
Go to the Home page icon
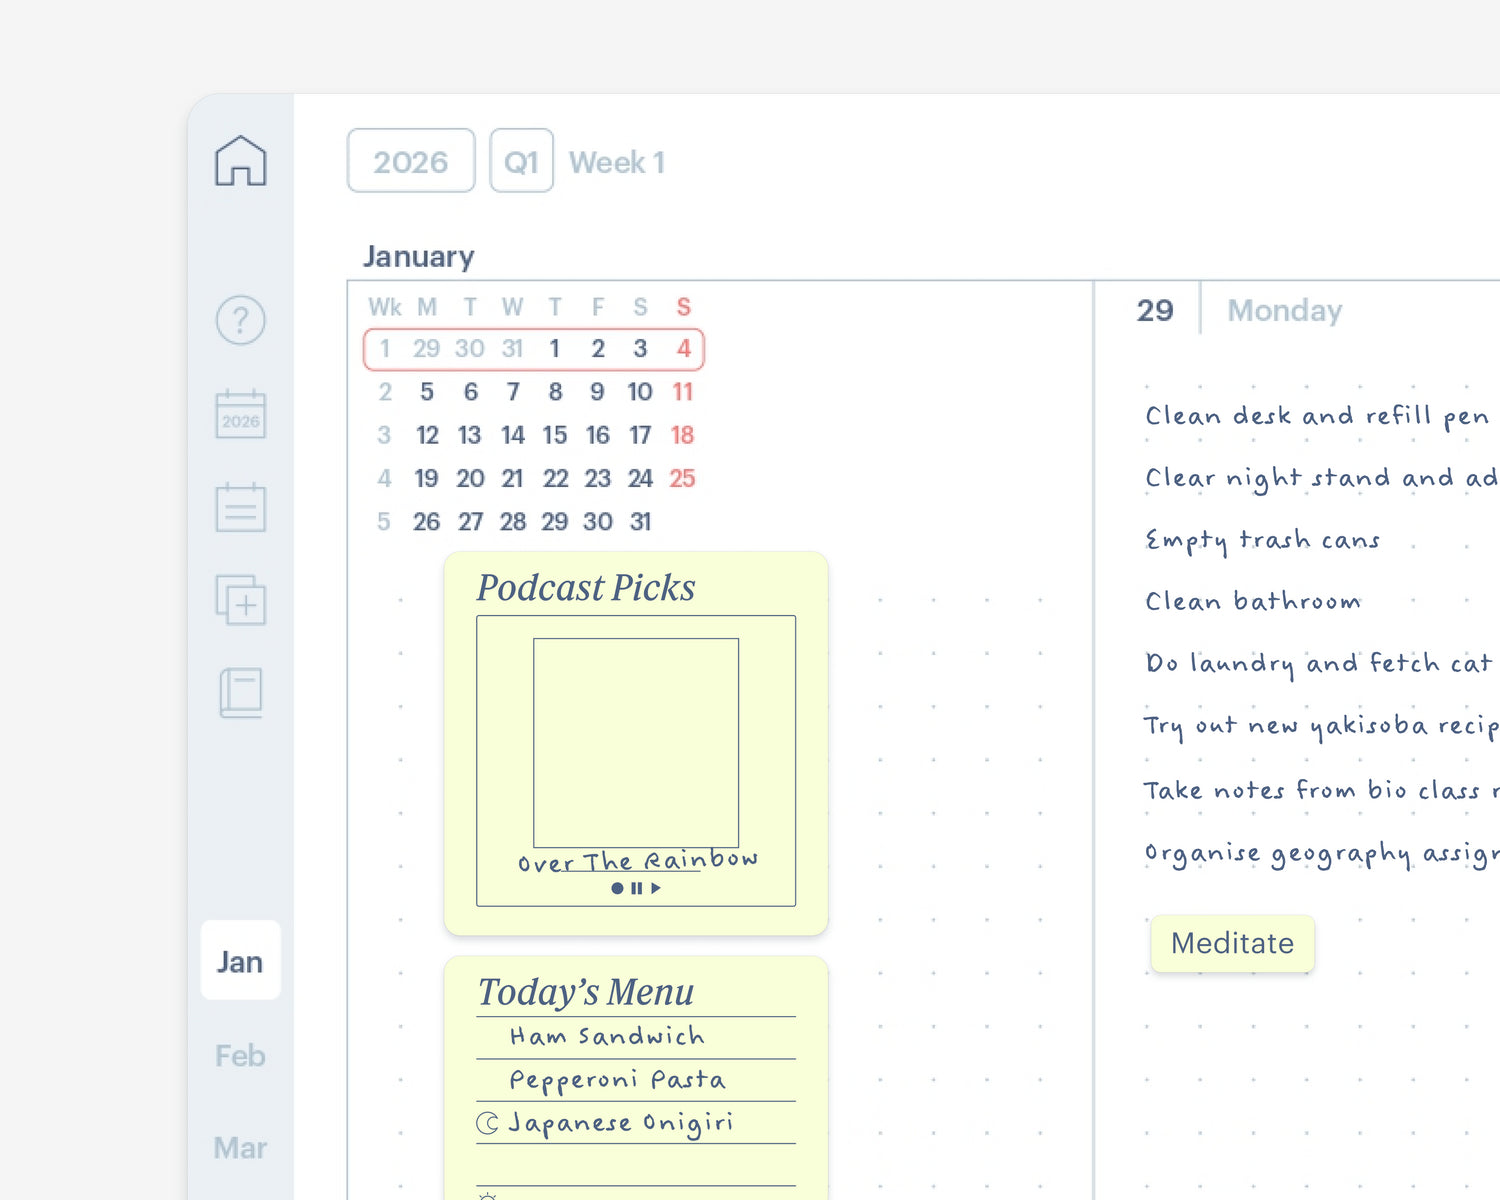click(x=241, y=161)
